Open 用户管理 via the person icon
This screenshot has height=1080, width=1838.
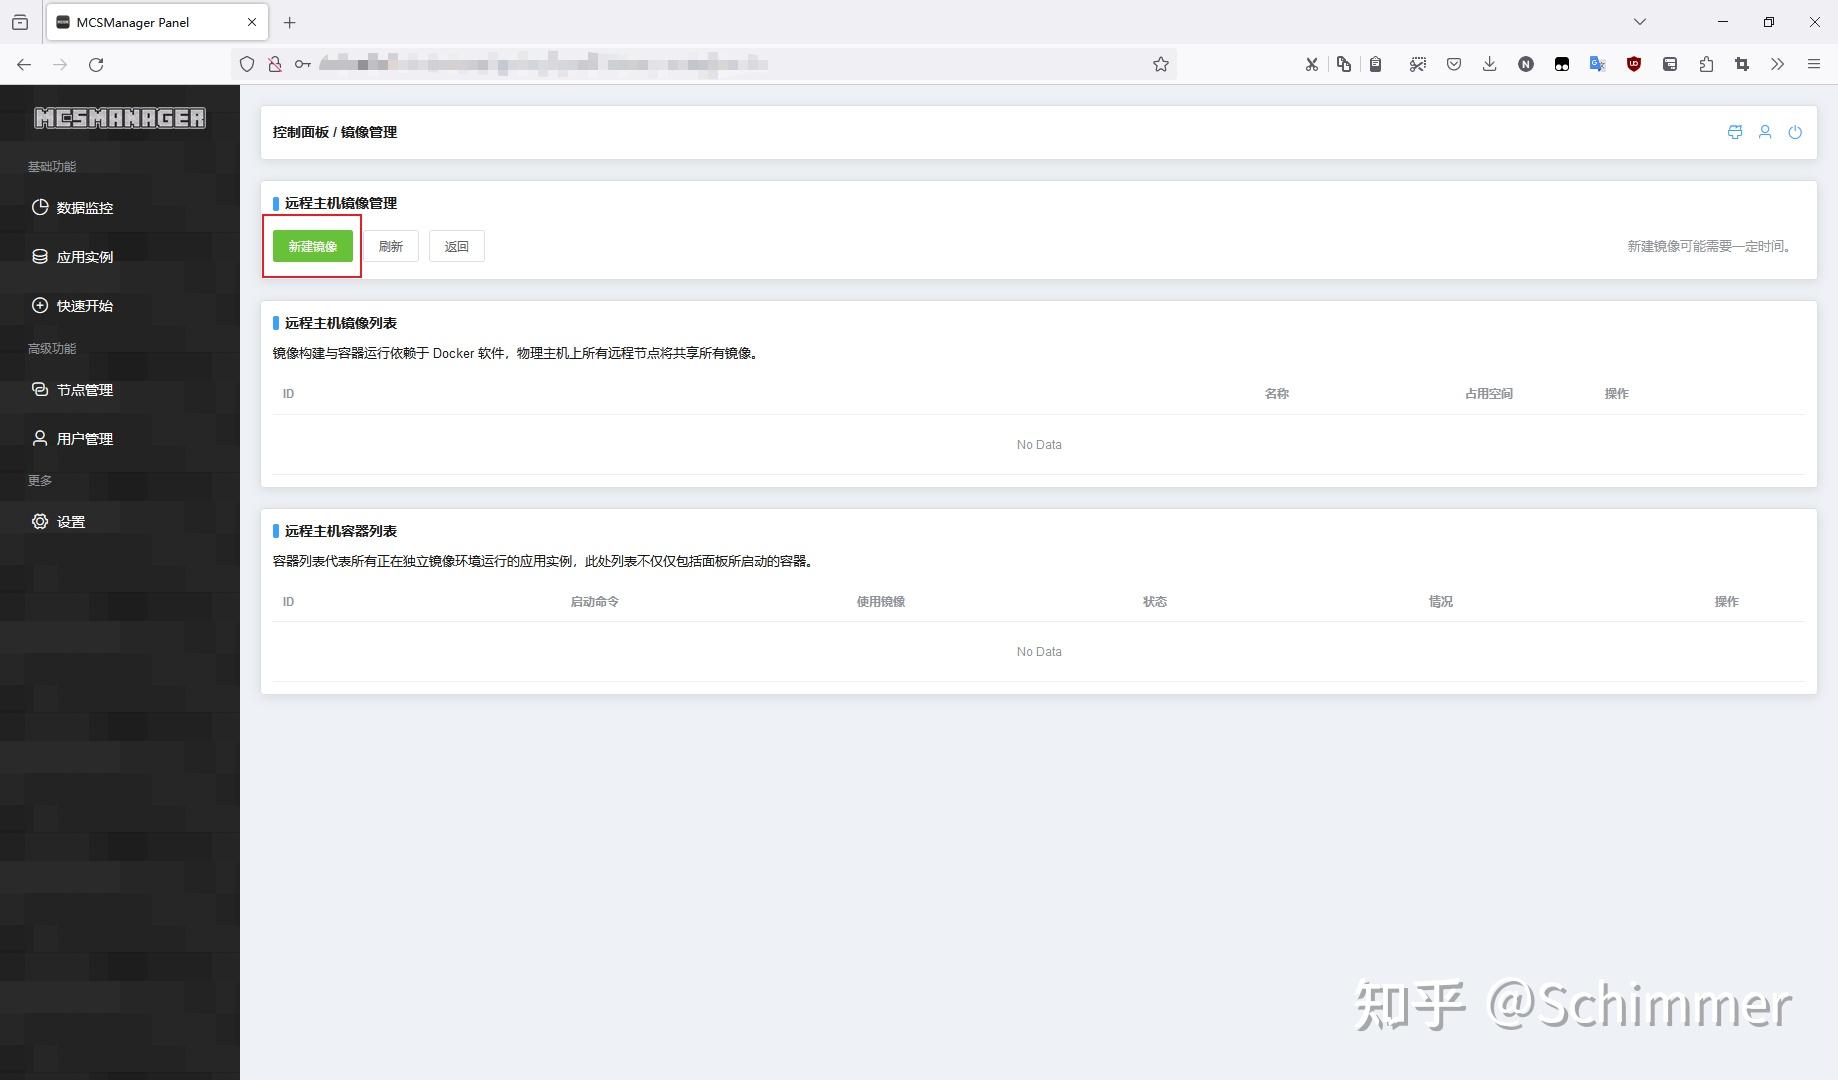tap(40, 438)
